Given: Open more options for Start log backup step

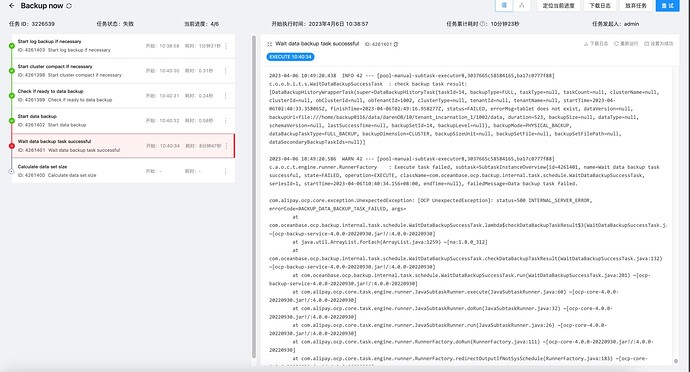Looking at the screenshot, I should (226, 46).
